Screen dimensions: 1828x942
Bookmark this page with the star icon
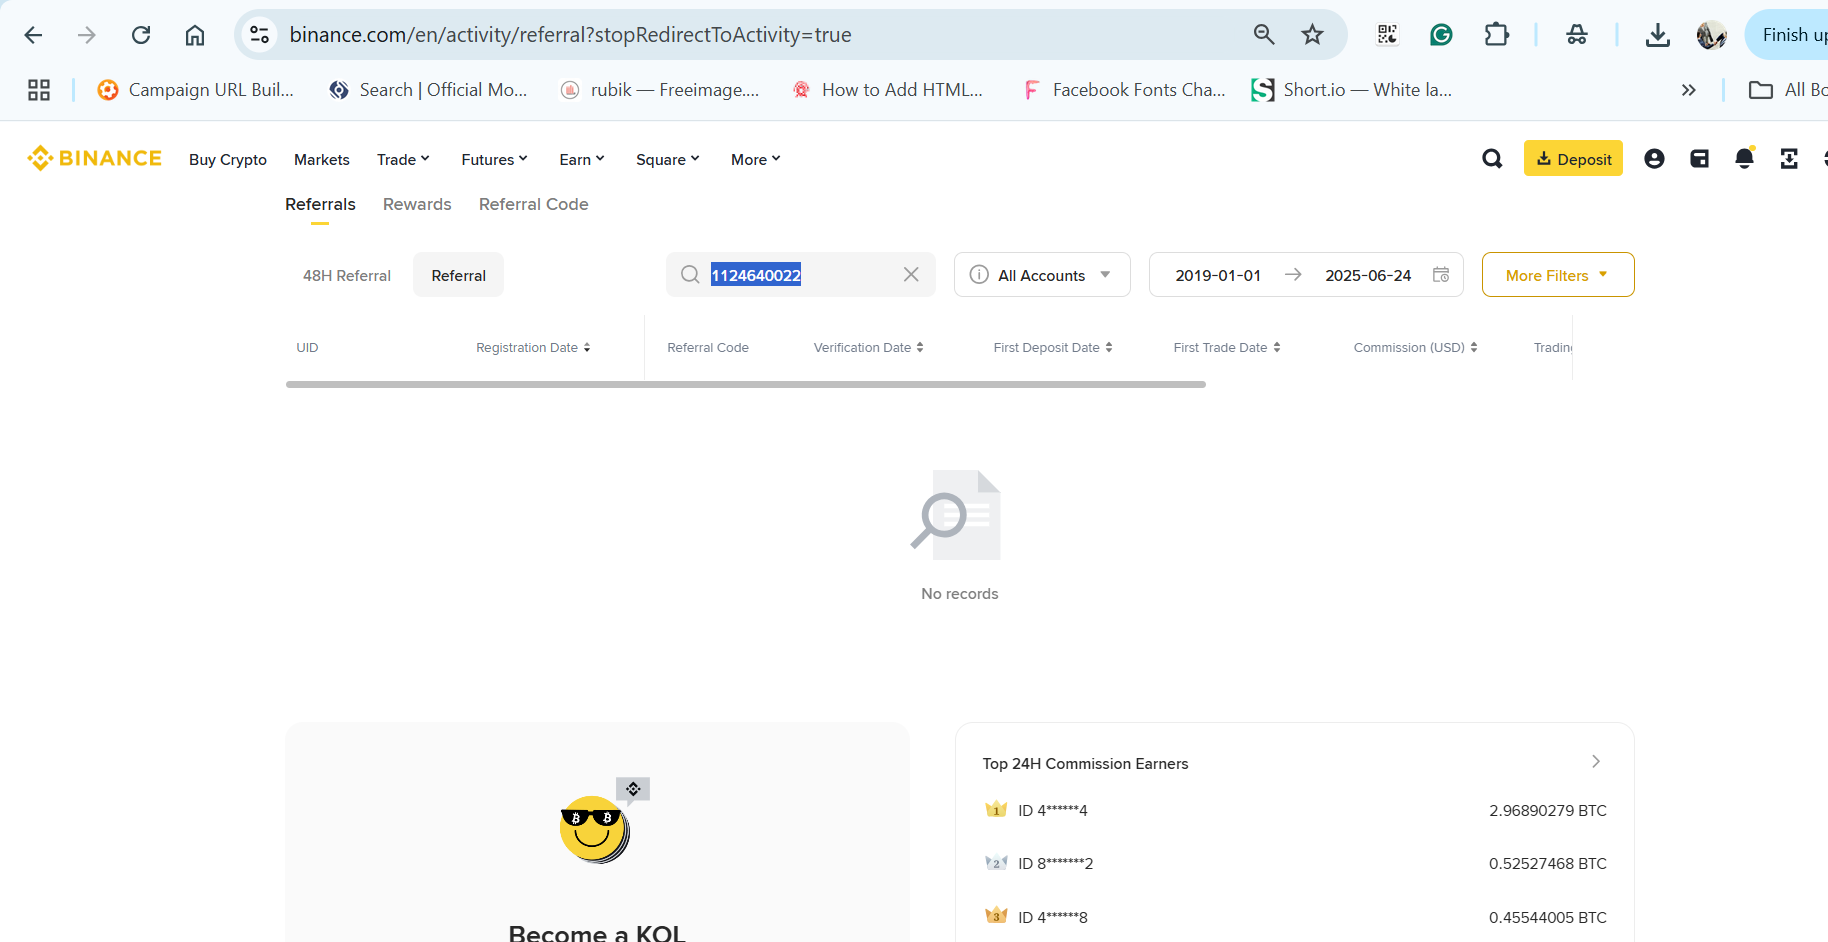(x=1312, y=35)
